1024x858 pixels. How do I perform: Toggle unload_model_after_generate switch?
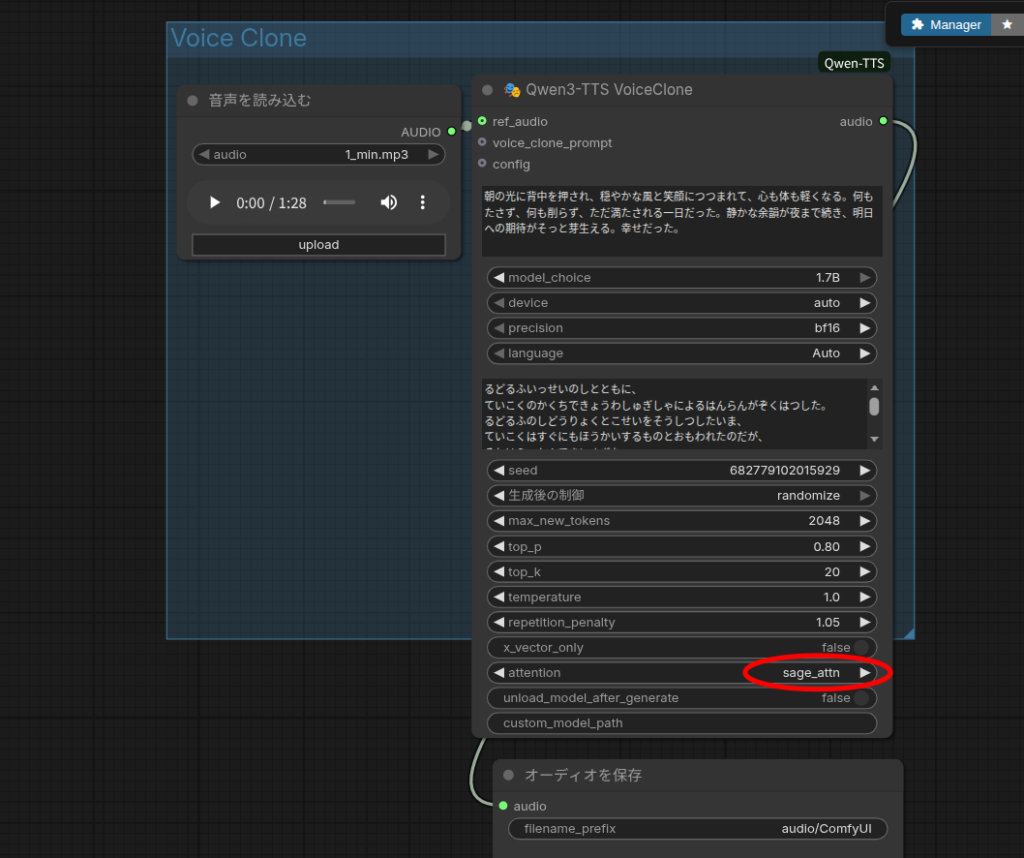pos(859,698)
